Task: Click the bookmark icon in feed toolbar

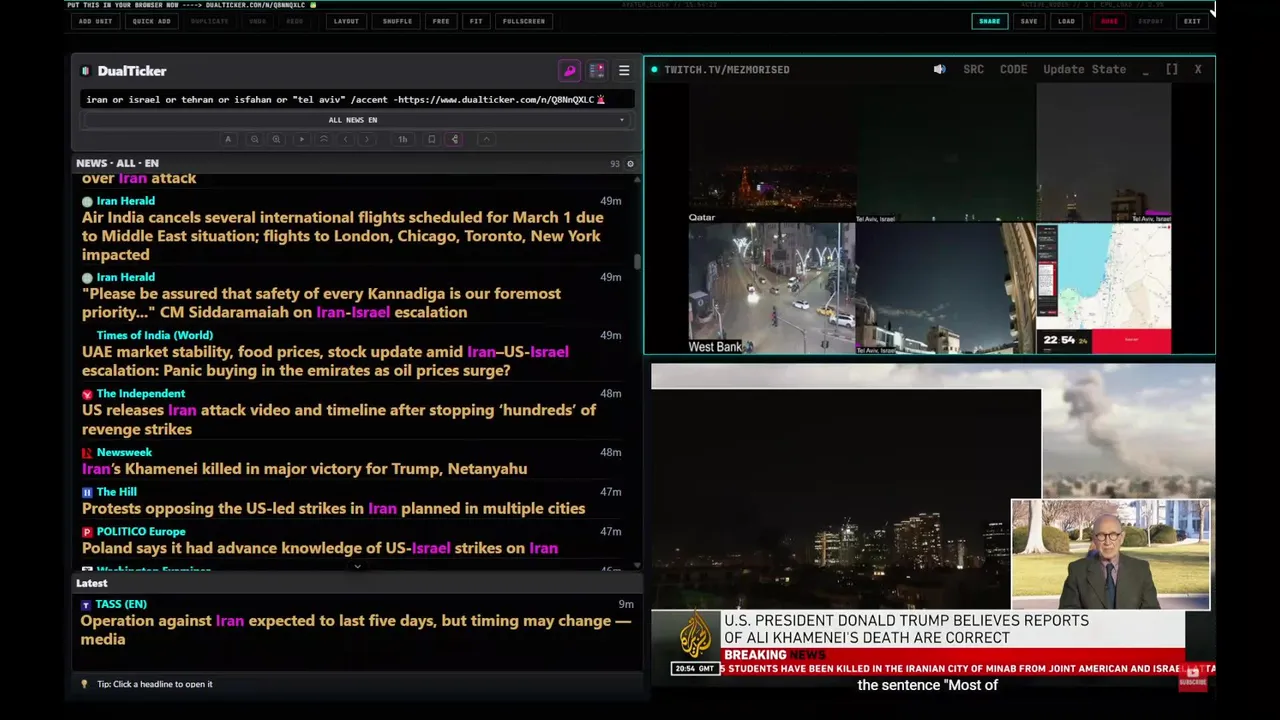Action: [432, 139]
